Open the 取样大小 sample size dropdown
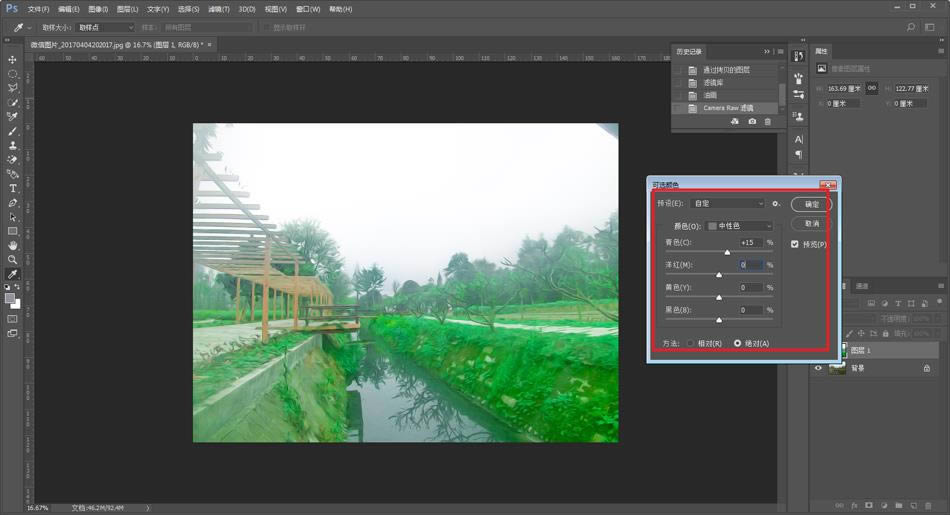Image resolution: width=950 pixels, height=515 pixels. (104, 27)
